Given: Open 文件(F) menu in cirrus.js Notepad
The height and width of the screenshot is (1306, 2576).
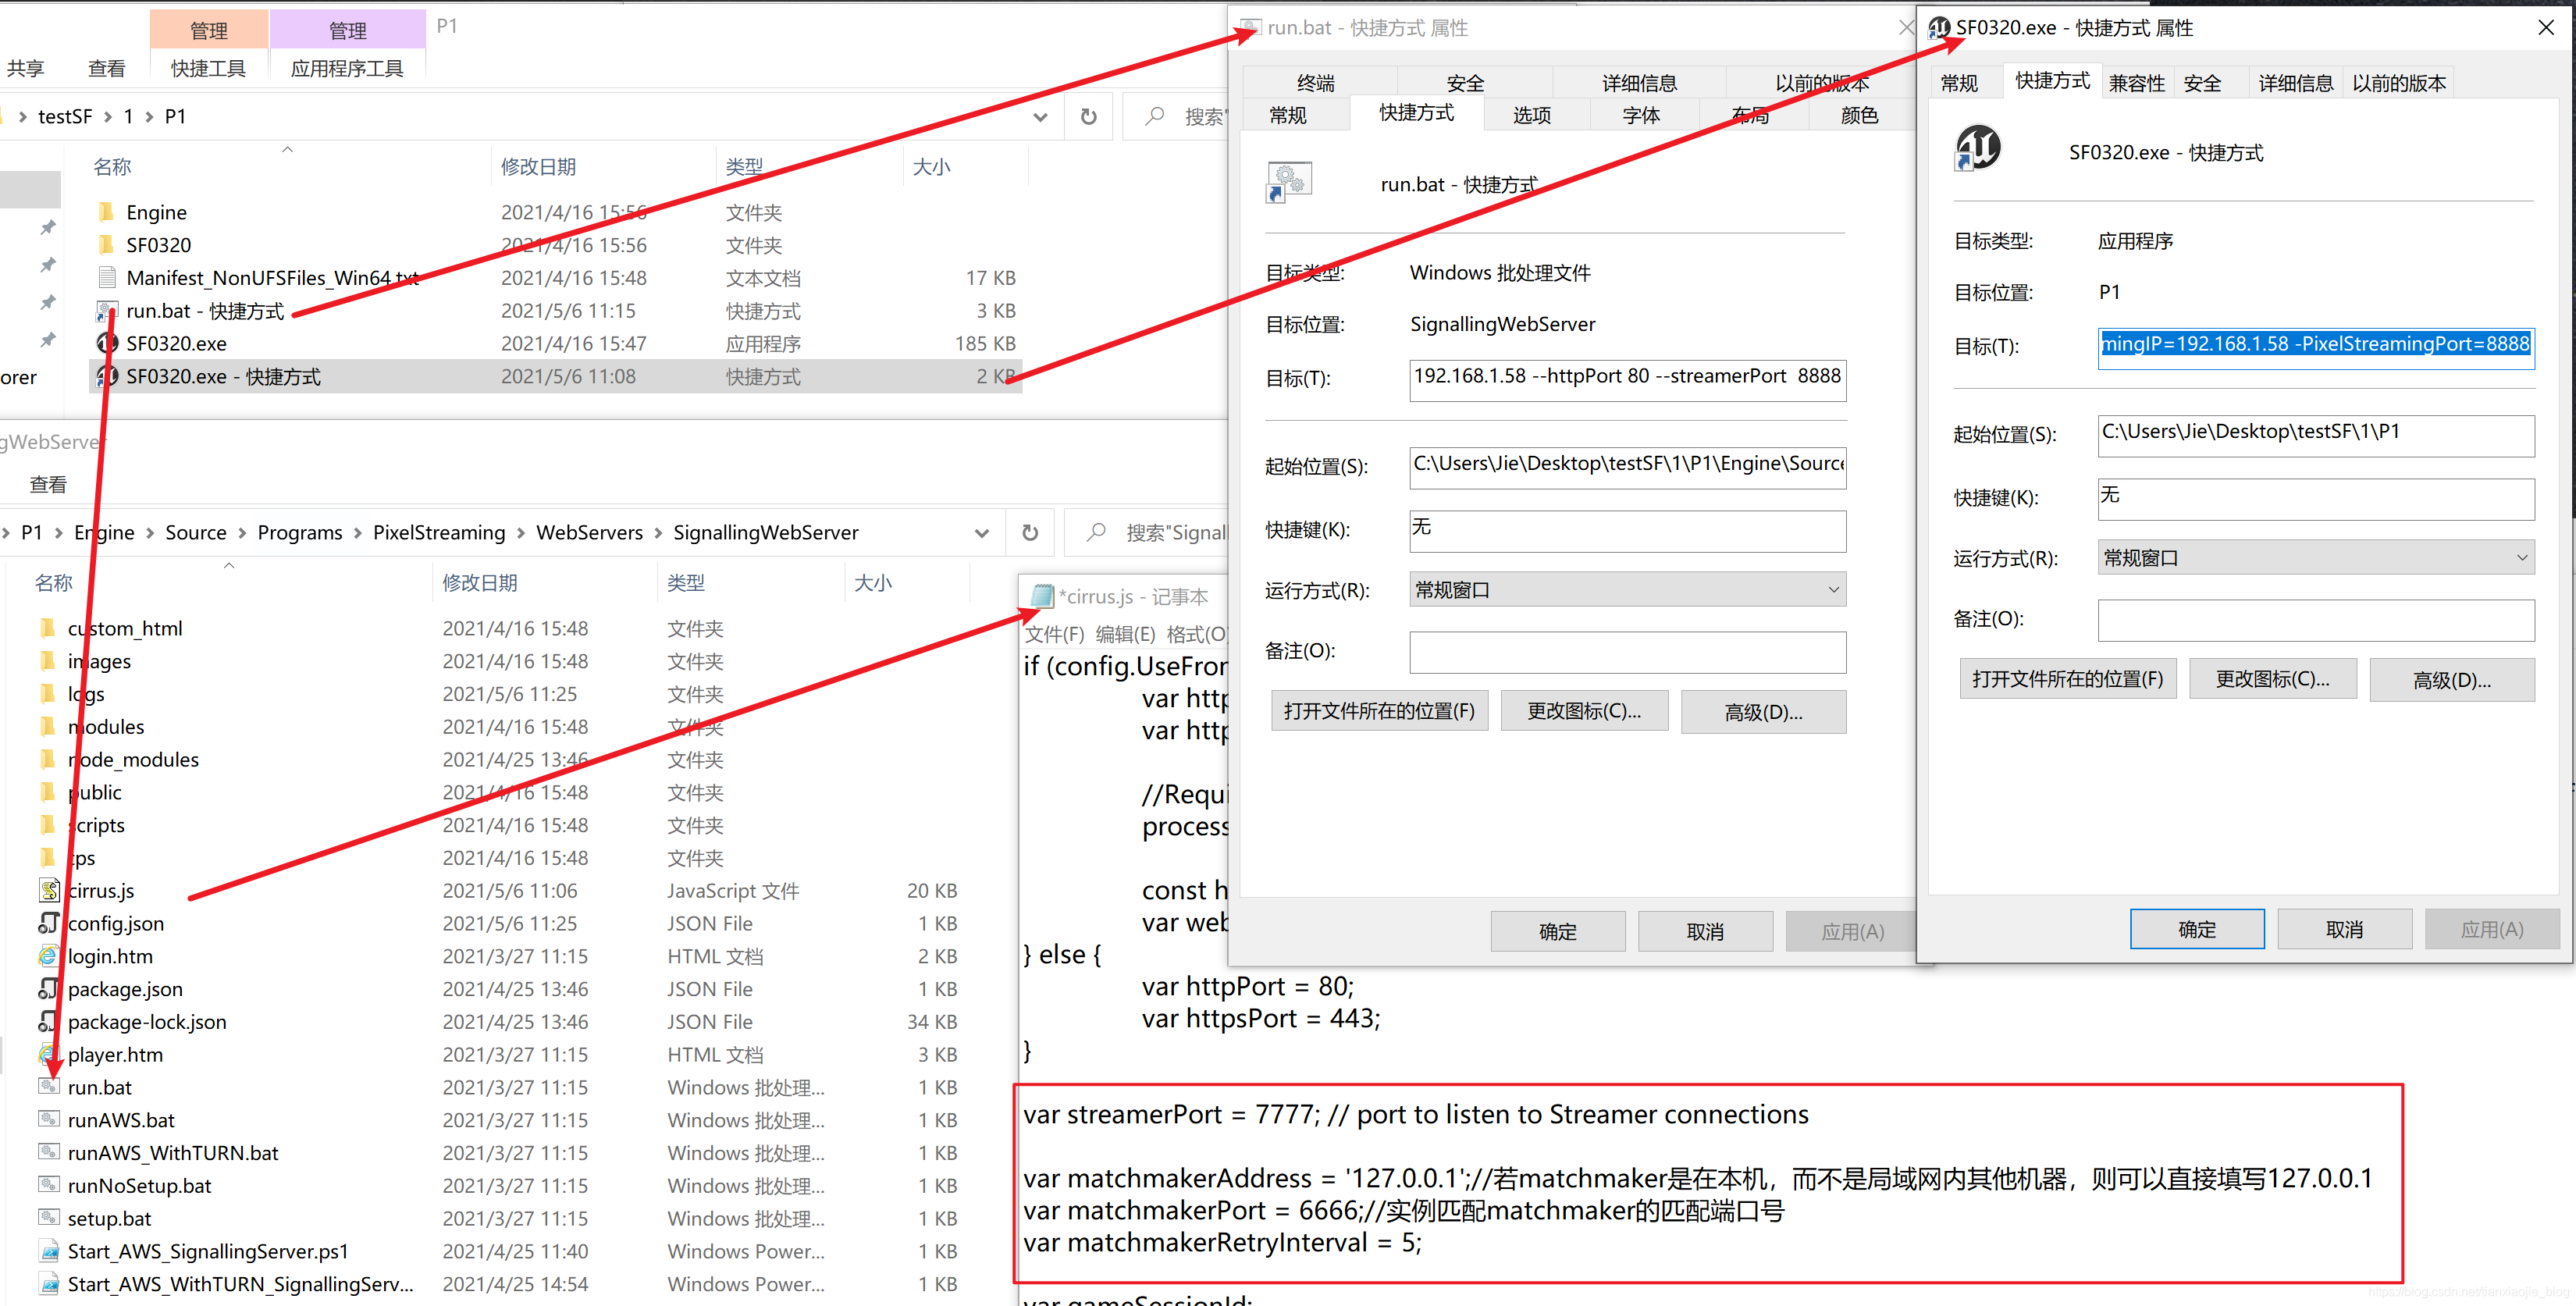Looking at the screenshot, I should 1055,634.
